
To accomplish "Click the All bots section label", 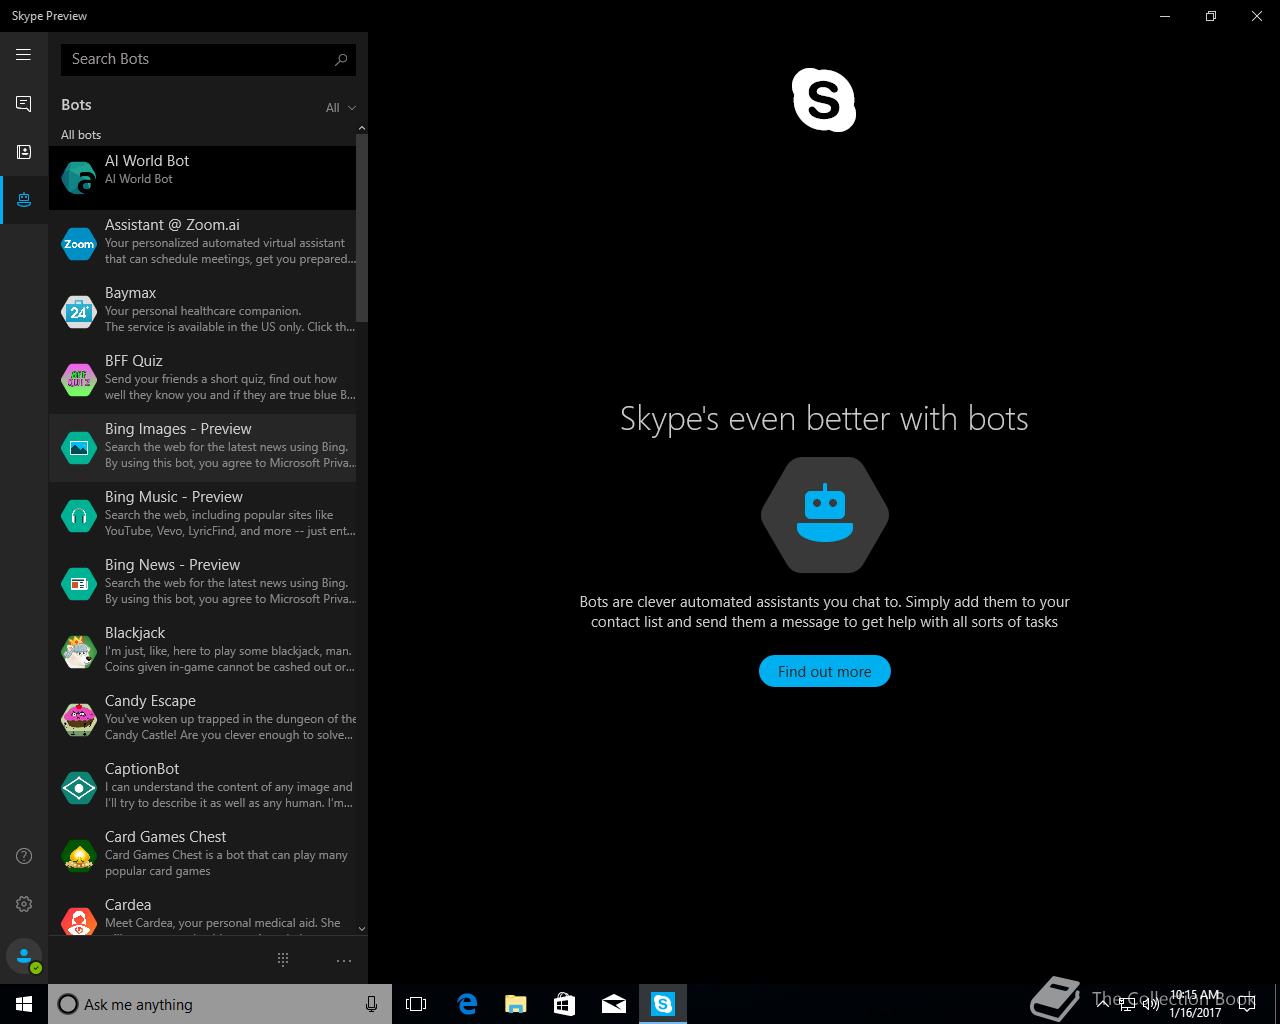I will pyautogui.click(x=81, y=134).
